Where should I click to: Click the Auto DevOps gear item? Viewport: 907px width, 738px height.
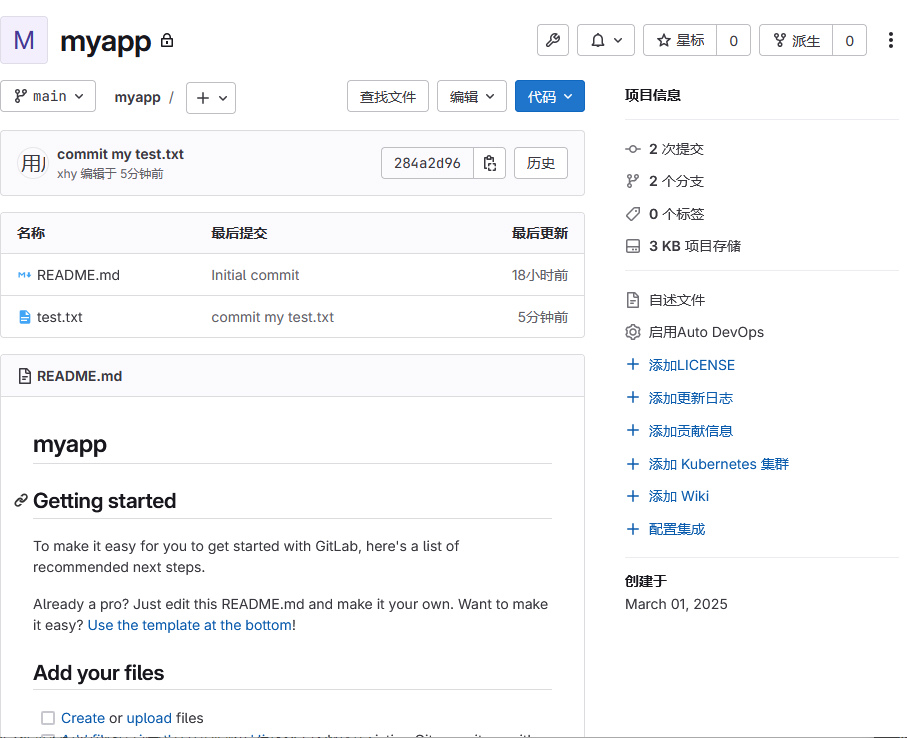click(x=706, y=332)
